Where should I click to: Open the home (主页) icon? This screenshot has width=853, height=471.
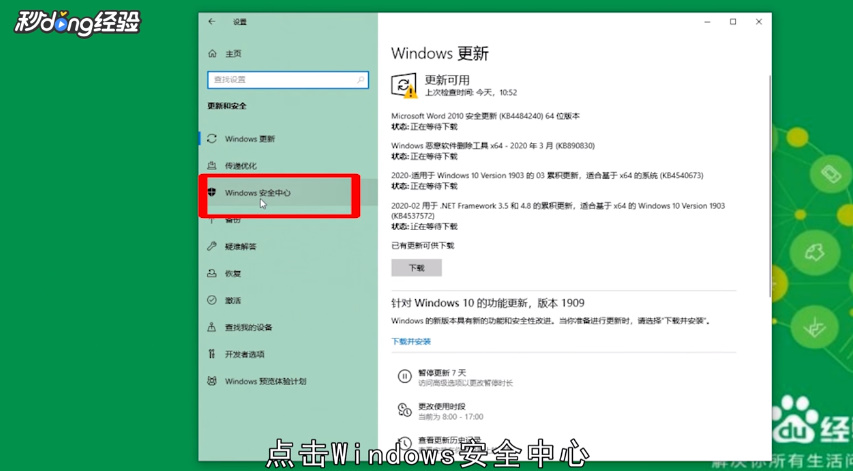[x=212, y=54]
